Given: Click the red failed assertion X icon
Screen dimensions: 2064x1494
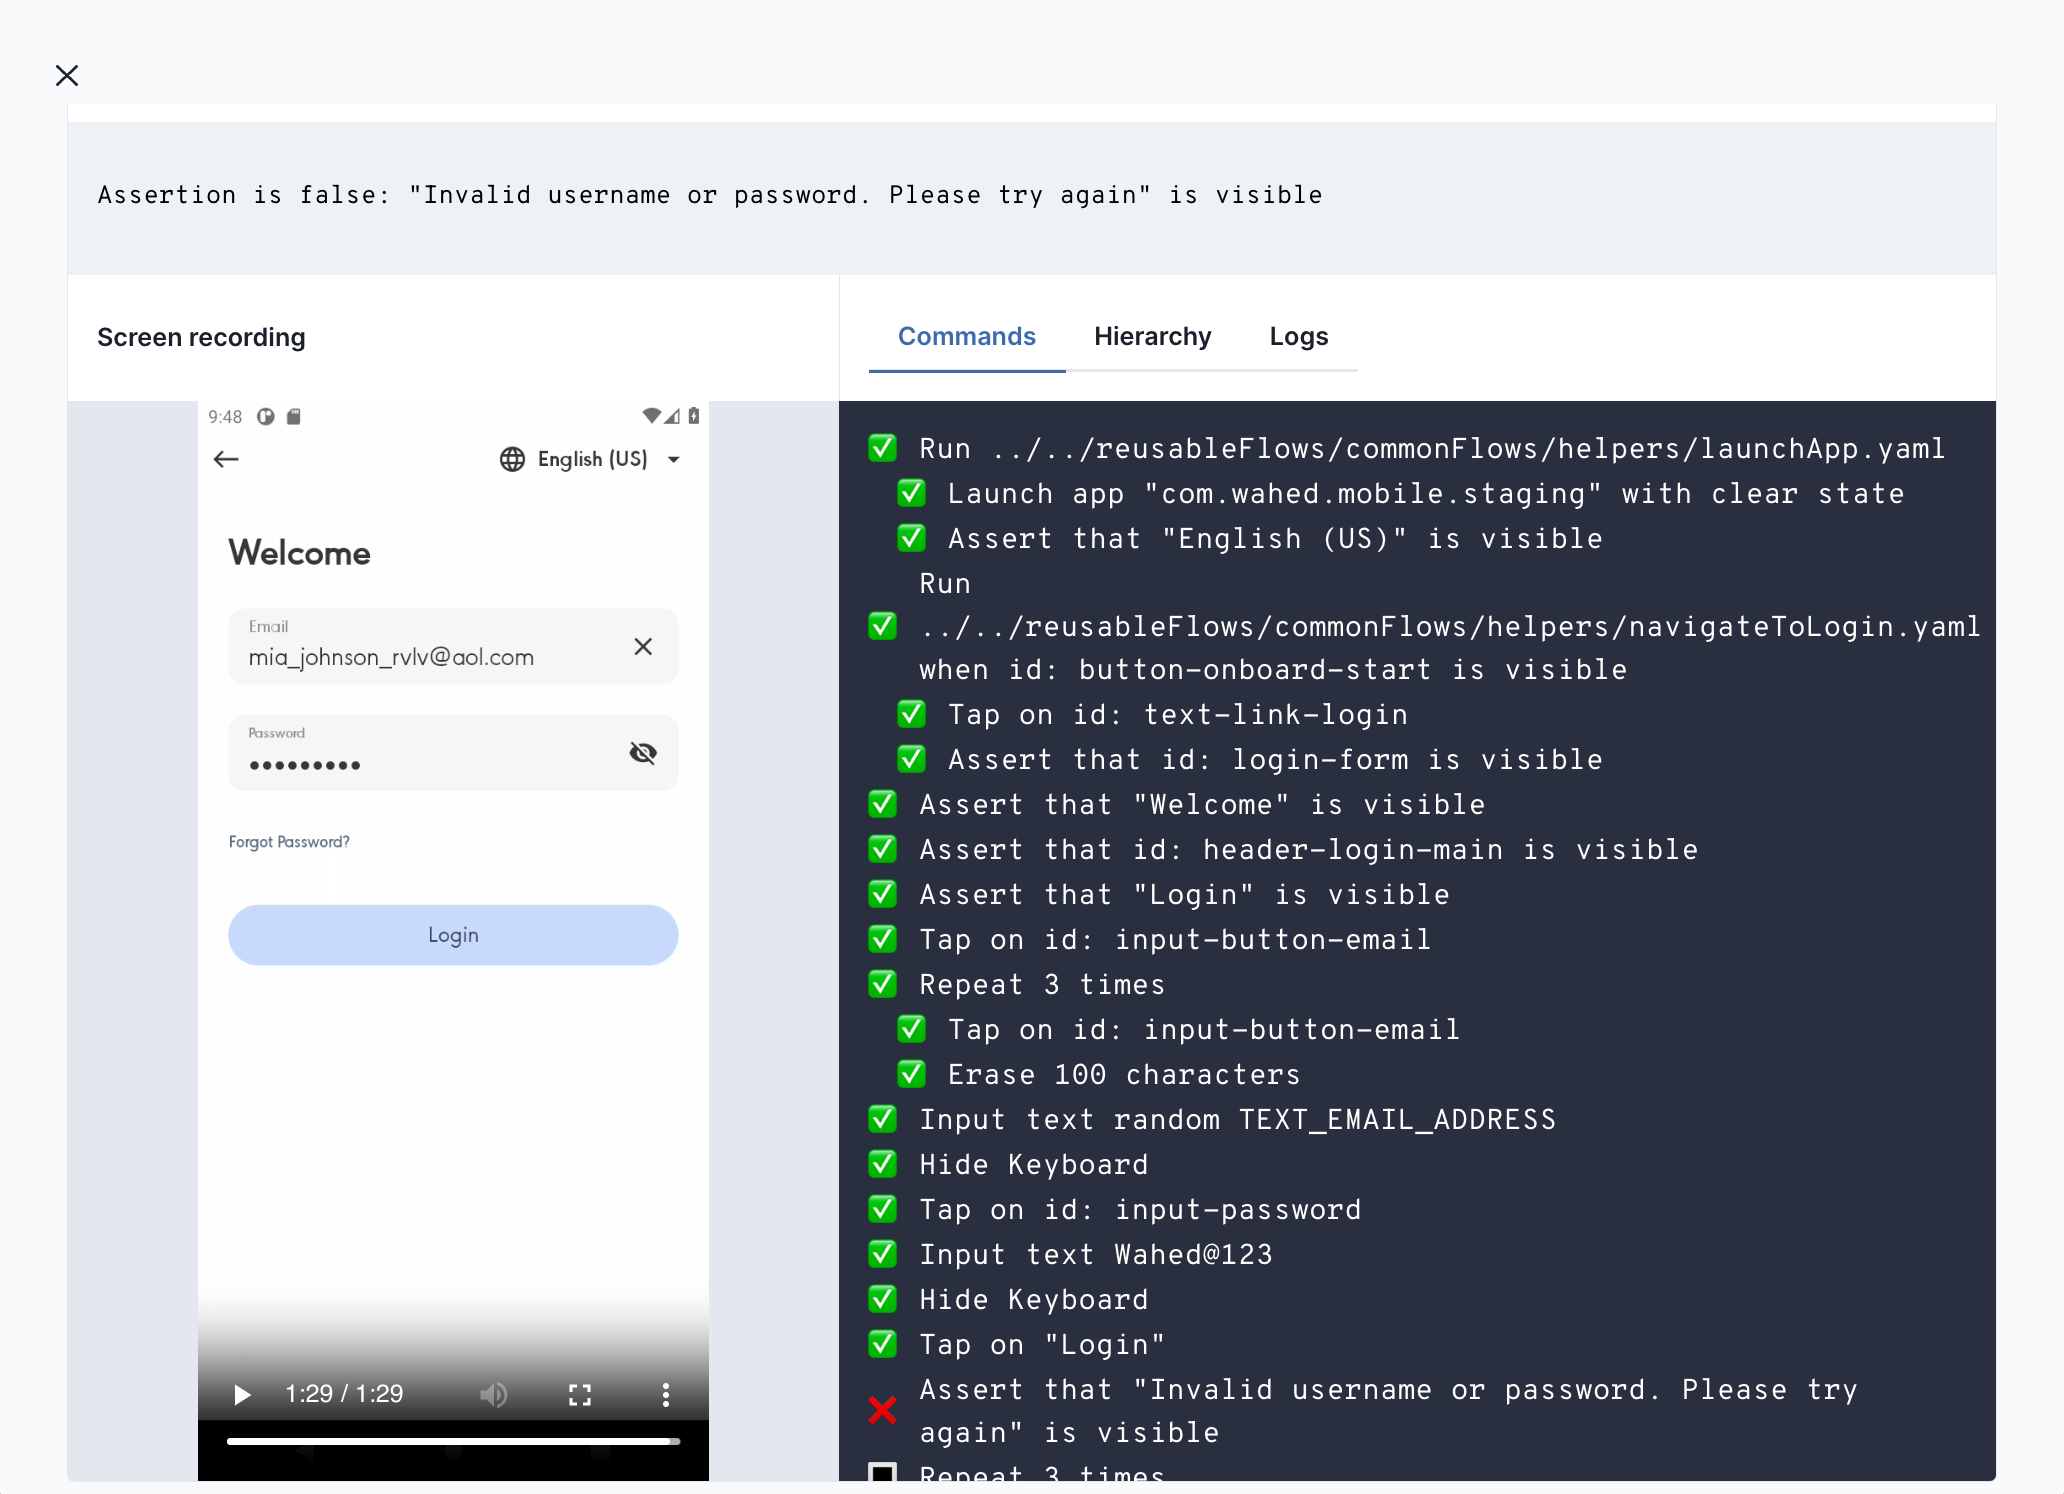Looking at the screenshot, I should 882,1410.
